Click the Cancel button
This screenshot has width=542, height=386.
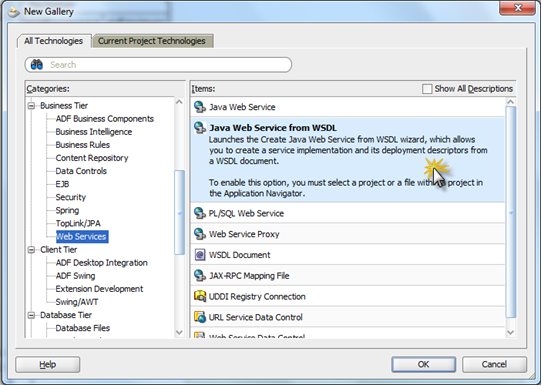pyautogui.click(x=494, y=364)
